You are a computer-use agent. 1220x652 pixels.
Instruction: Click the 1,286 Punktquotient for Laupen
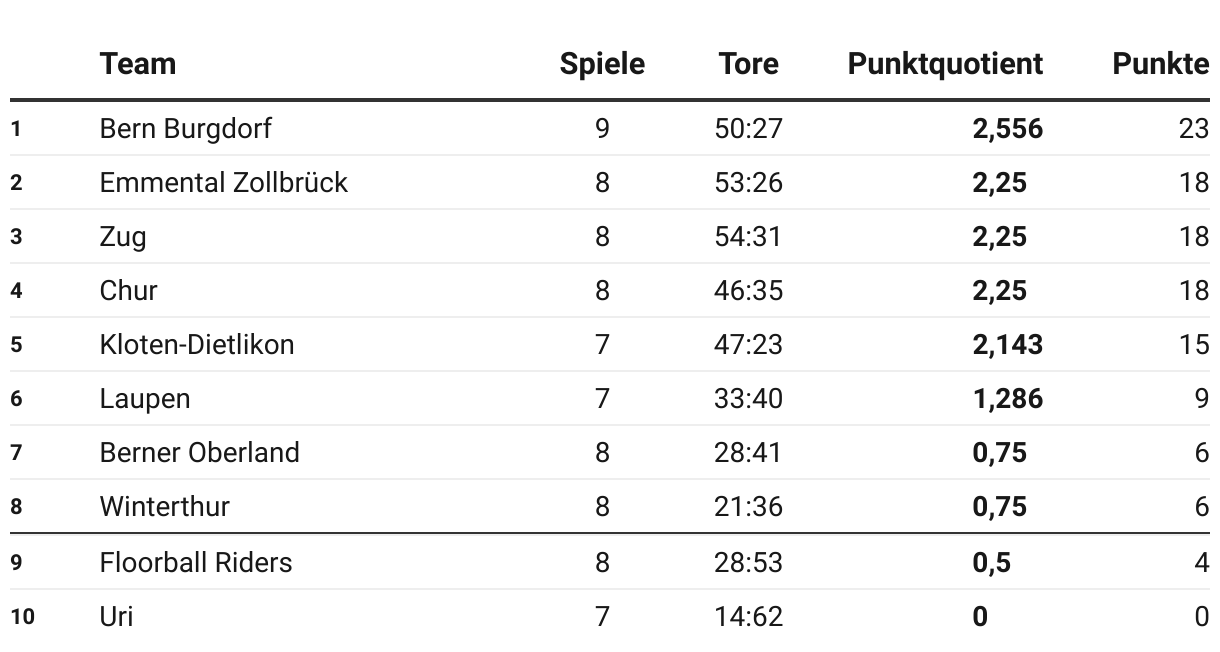coord(1007,399)
